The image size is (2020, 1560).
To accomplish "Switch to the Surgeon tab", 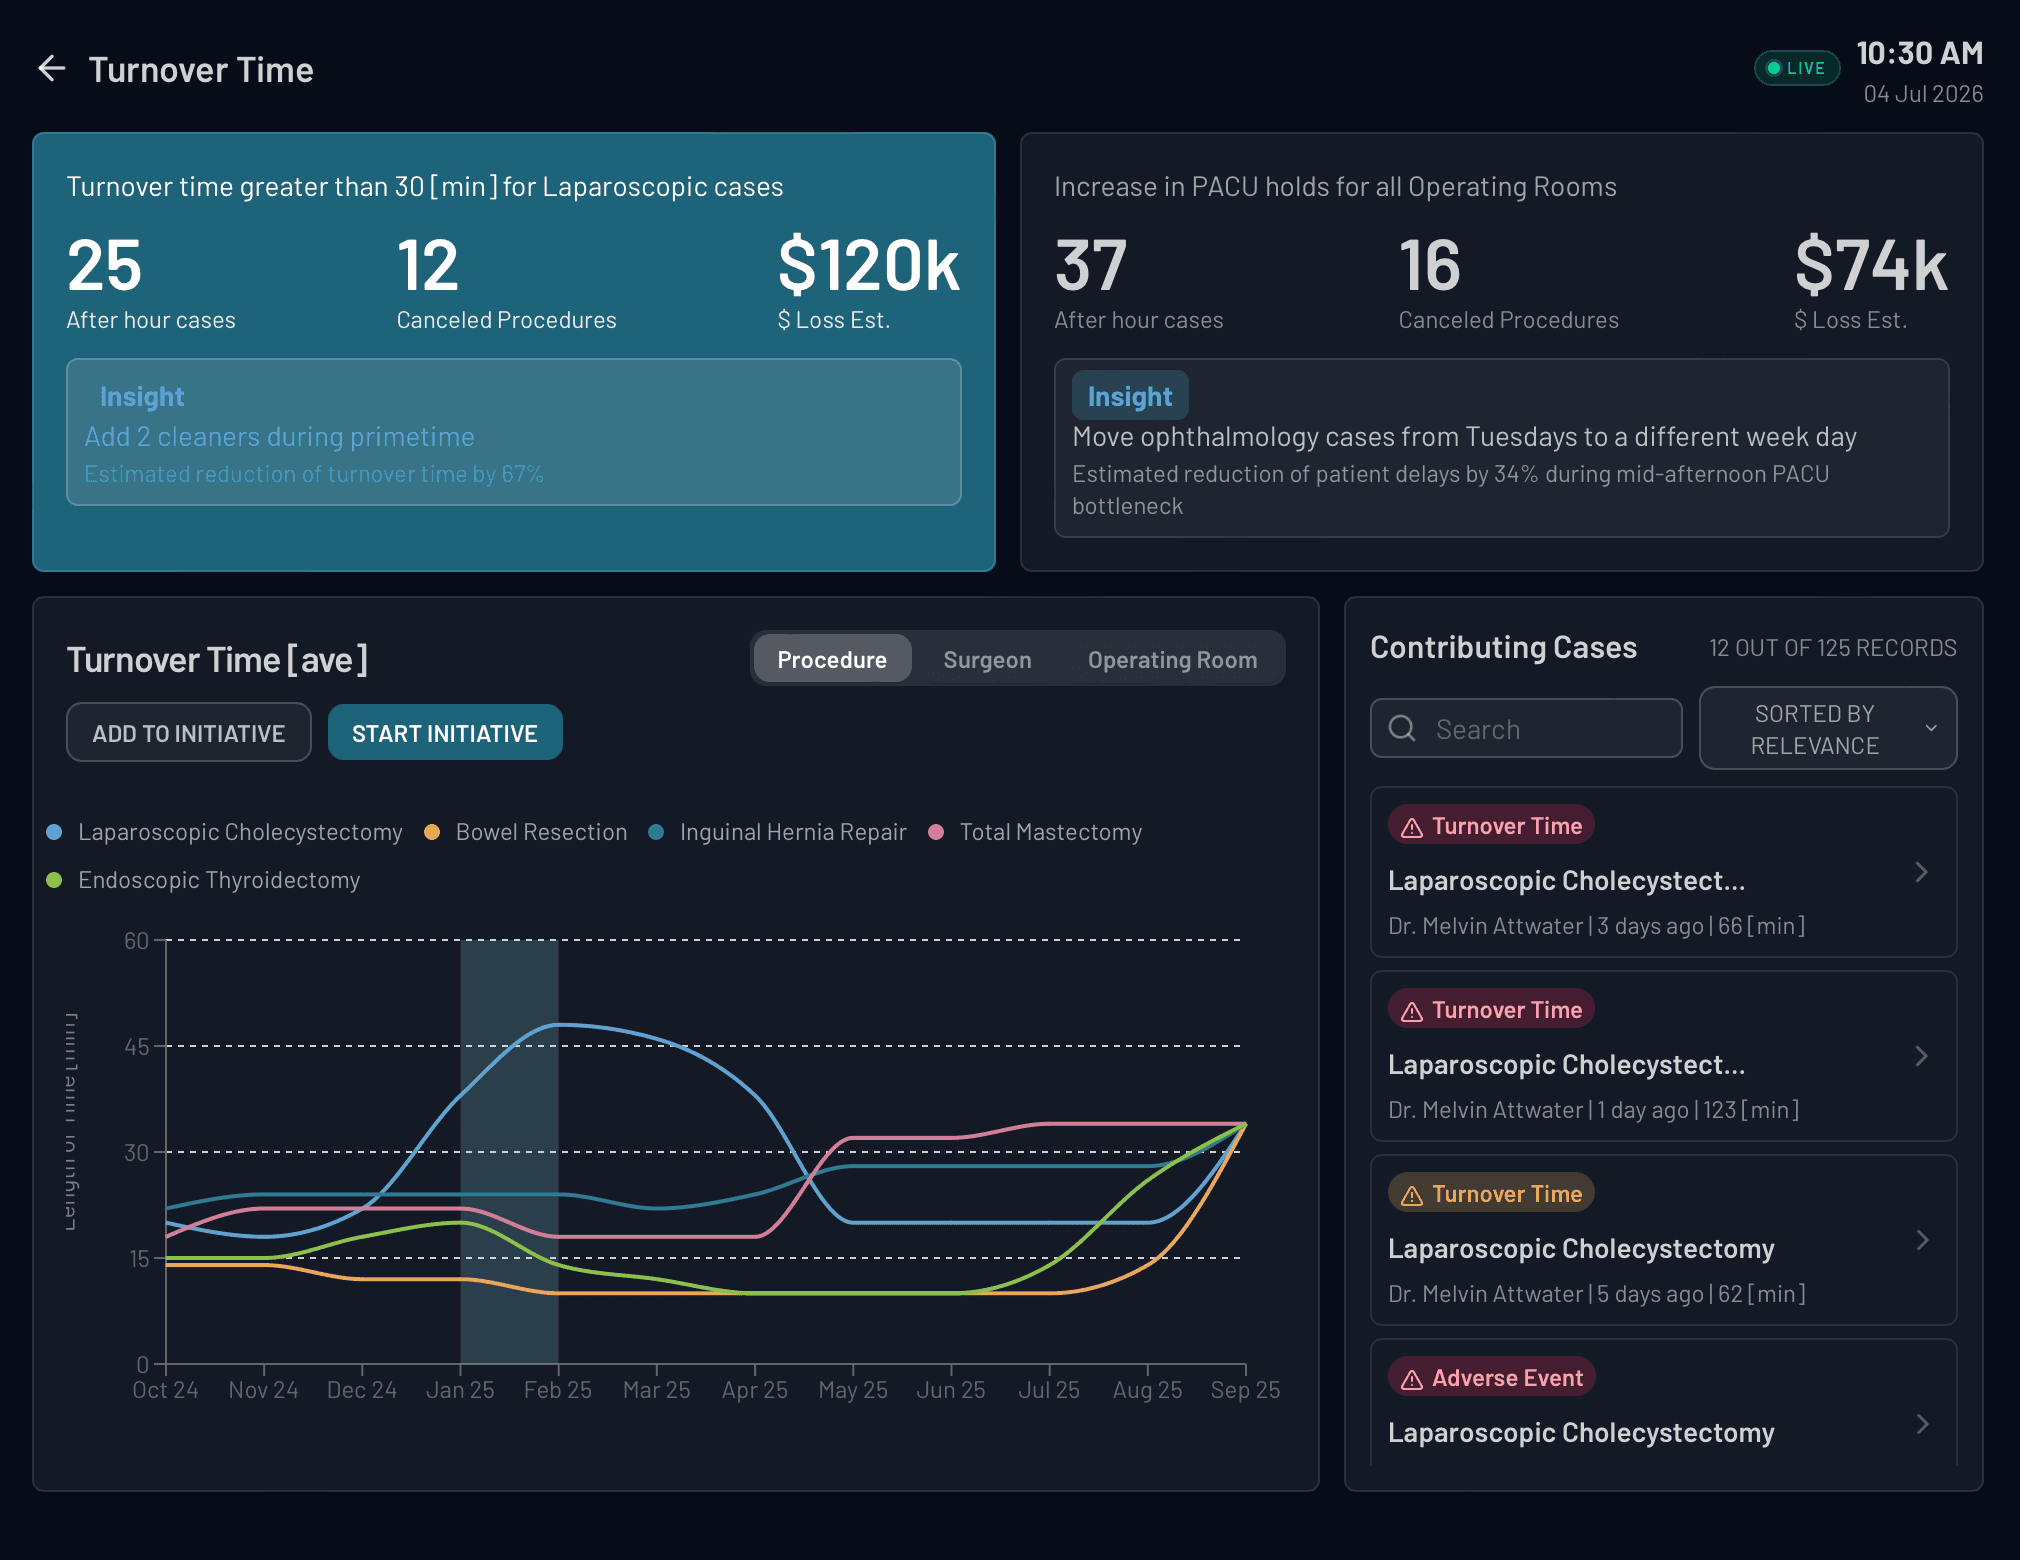I will coord(986,660).
